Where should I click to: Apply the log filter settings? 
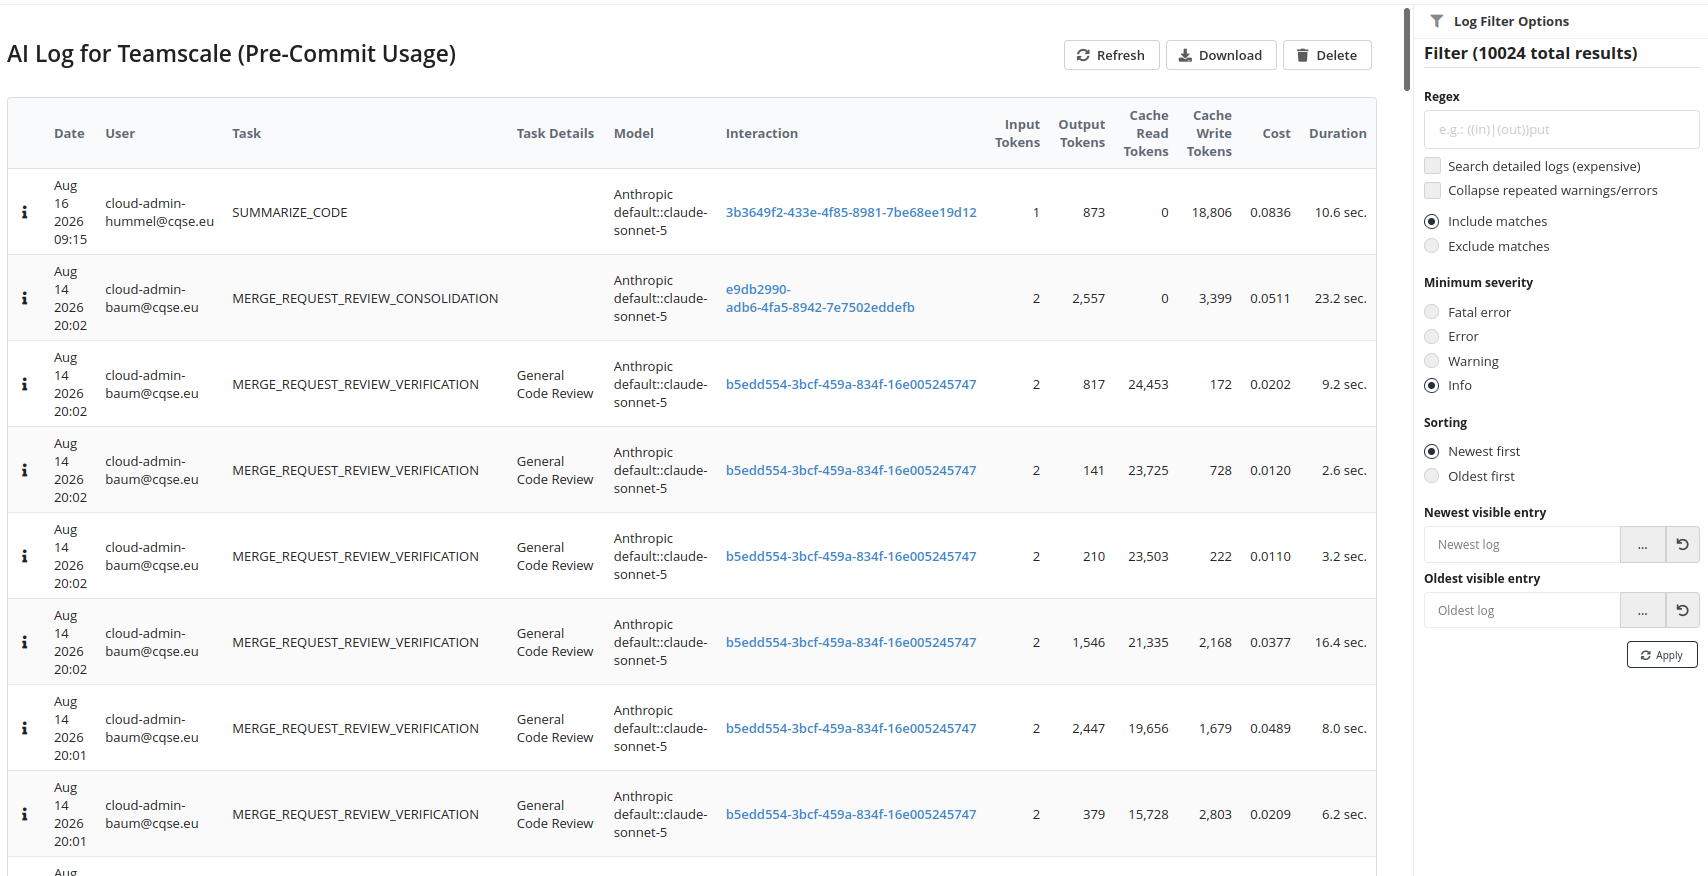tap(1662, 655)
